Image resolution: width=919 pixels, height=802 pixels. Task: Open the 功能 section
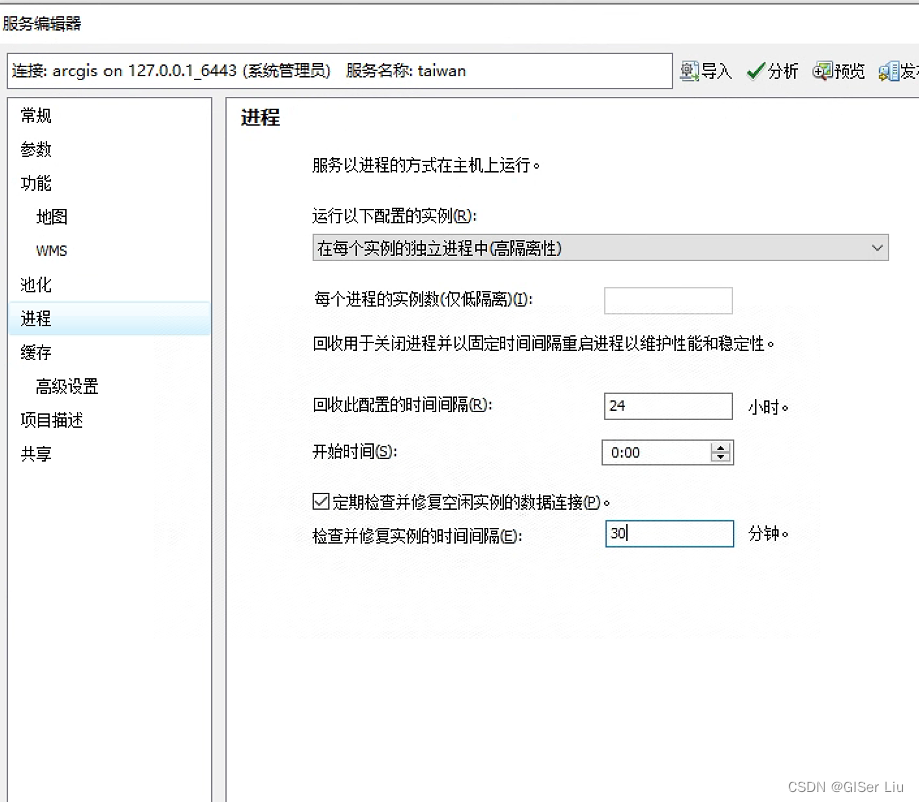[x=35, y=183]
